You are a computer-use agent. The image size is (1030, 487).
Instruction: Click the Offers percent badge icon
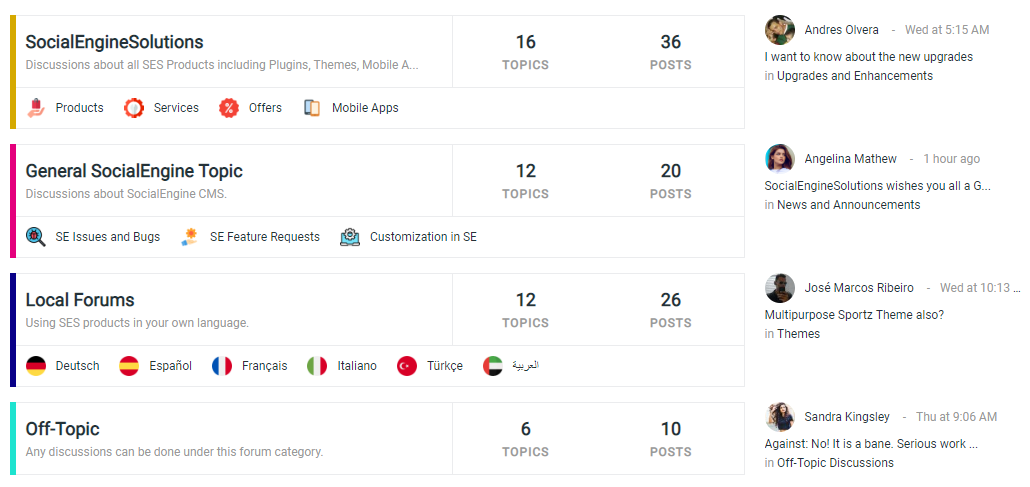click(x=229, y=108)
